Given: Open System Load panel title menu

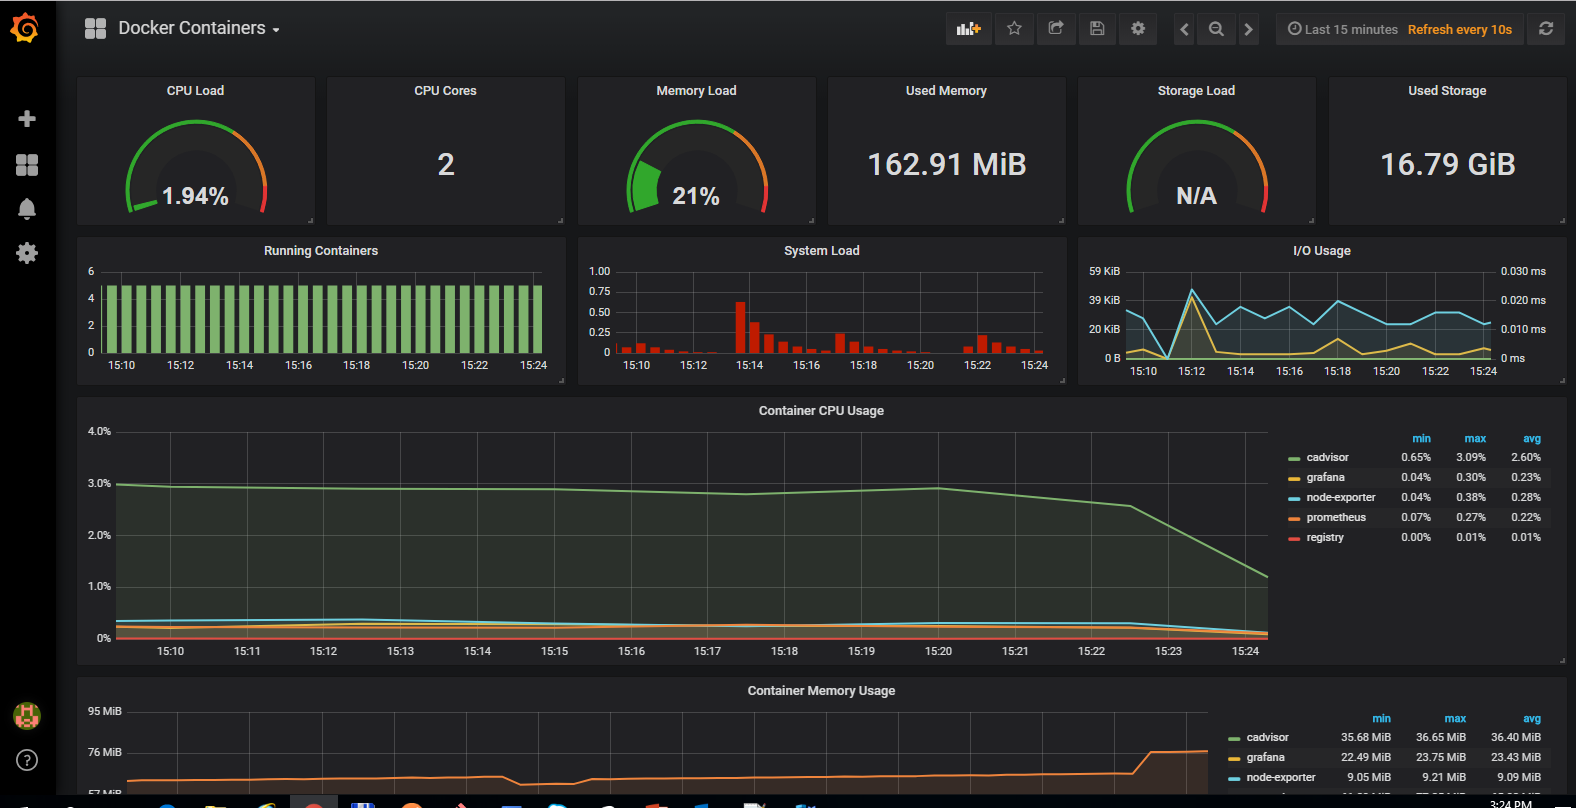Looking at the screenshot, I should tap(822, 251).
